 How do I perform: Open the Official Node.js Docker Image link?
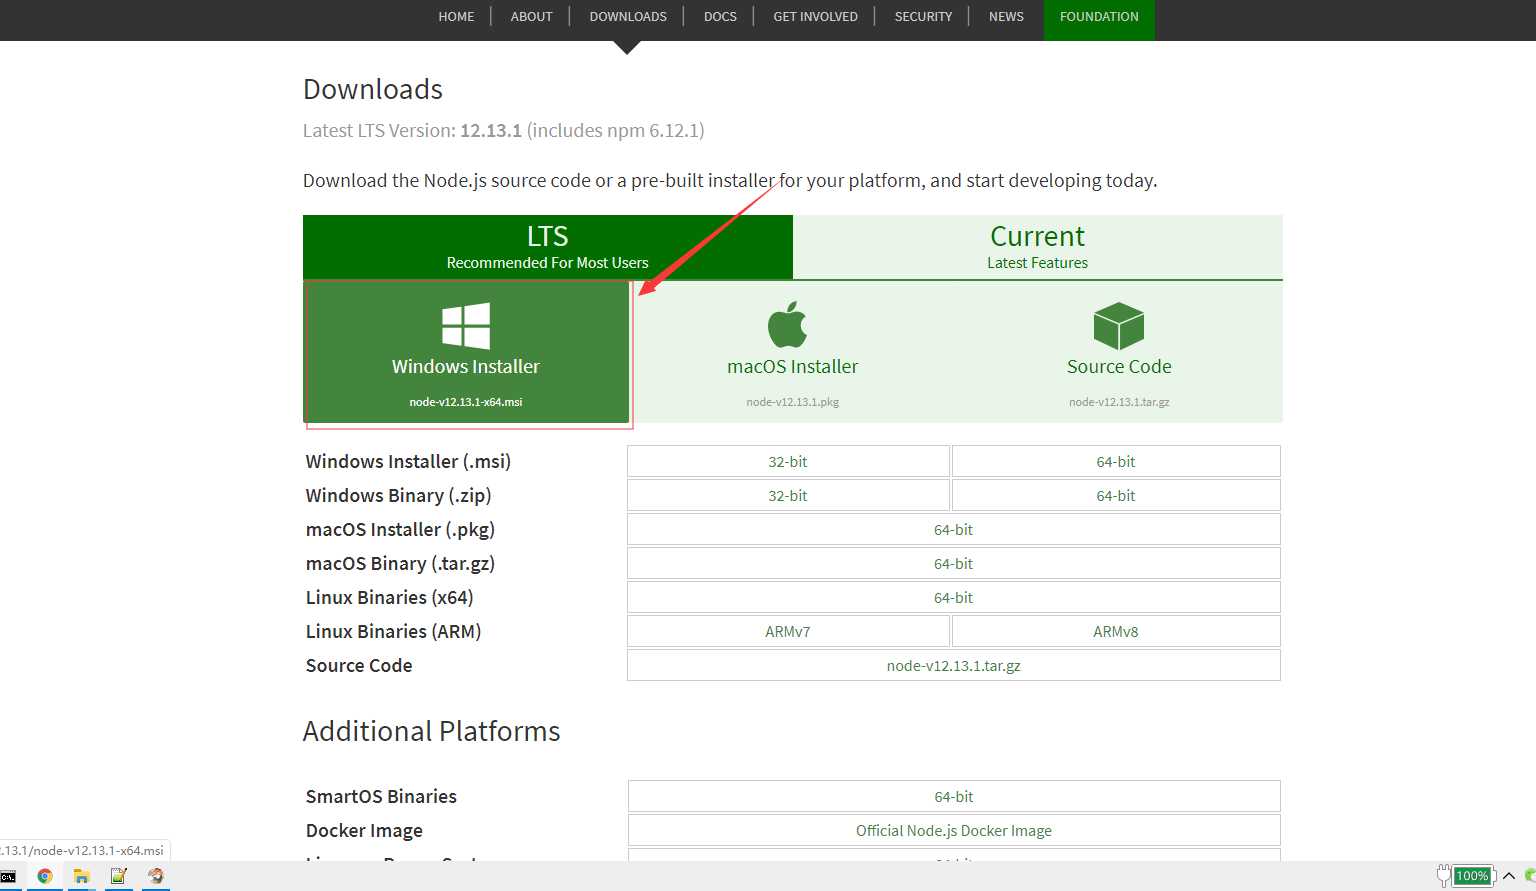point(953,830)
